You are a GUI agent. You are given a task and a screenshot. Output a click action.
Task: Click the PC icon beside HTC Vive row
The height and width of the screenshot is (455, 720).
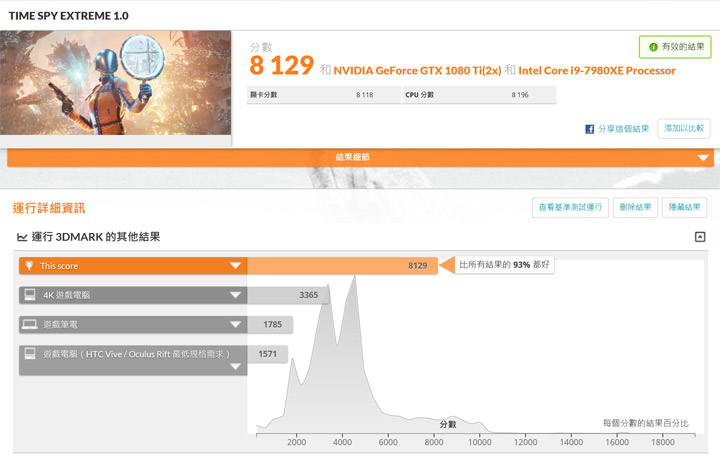(x=30, y=353)
